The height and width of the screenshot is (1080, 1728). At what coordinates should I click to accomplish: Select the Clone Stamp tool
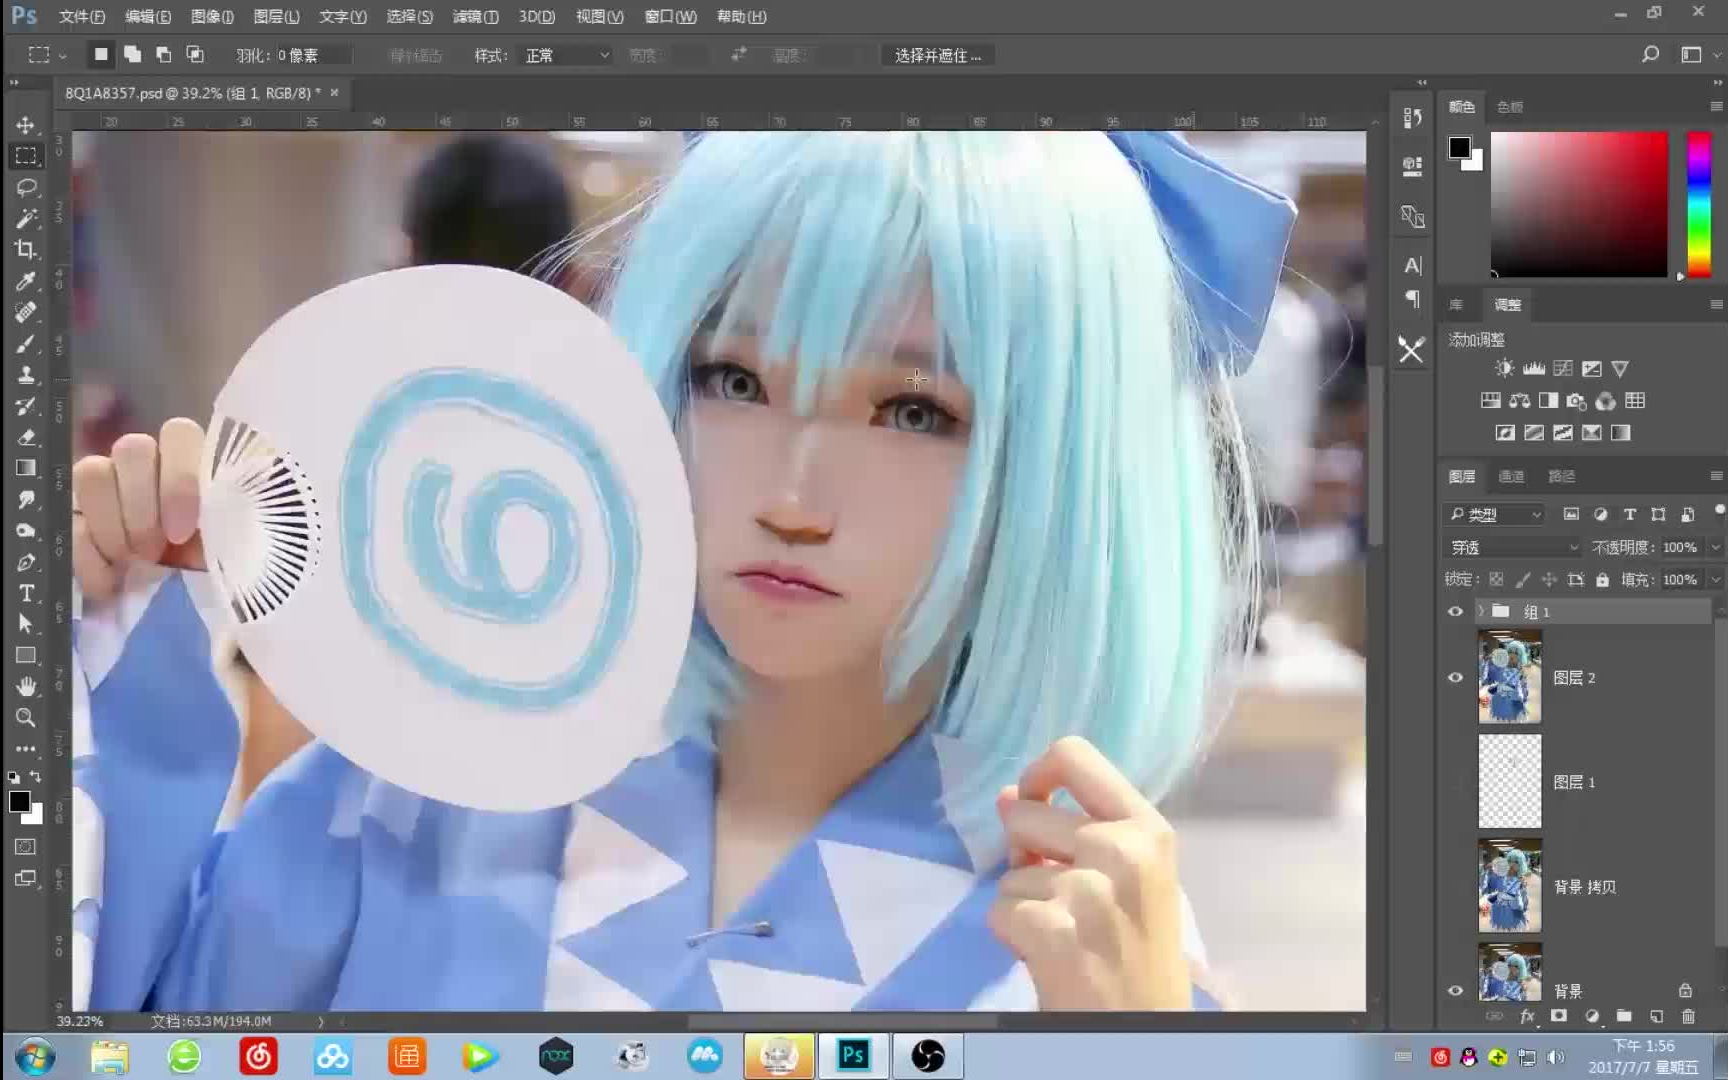click(26, 374)
